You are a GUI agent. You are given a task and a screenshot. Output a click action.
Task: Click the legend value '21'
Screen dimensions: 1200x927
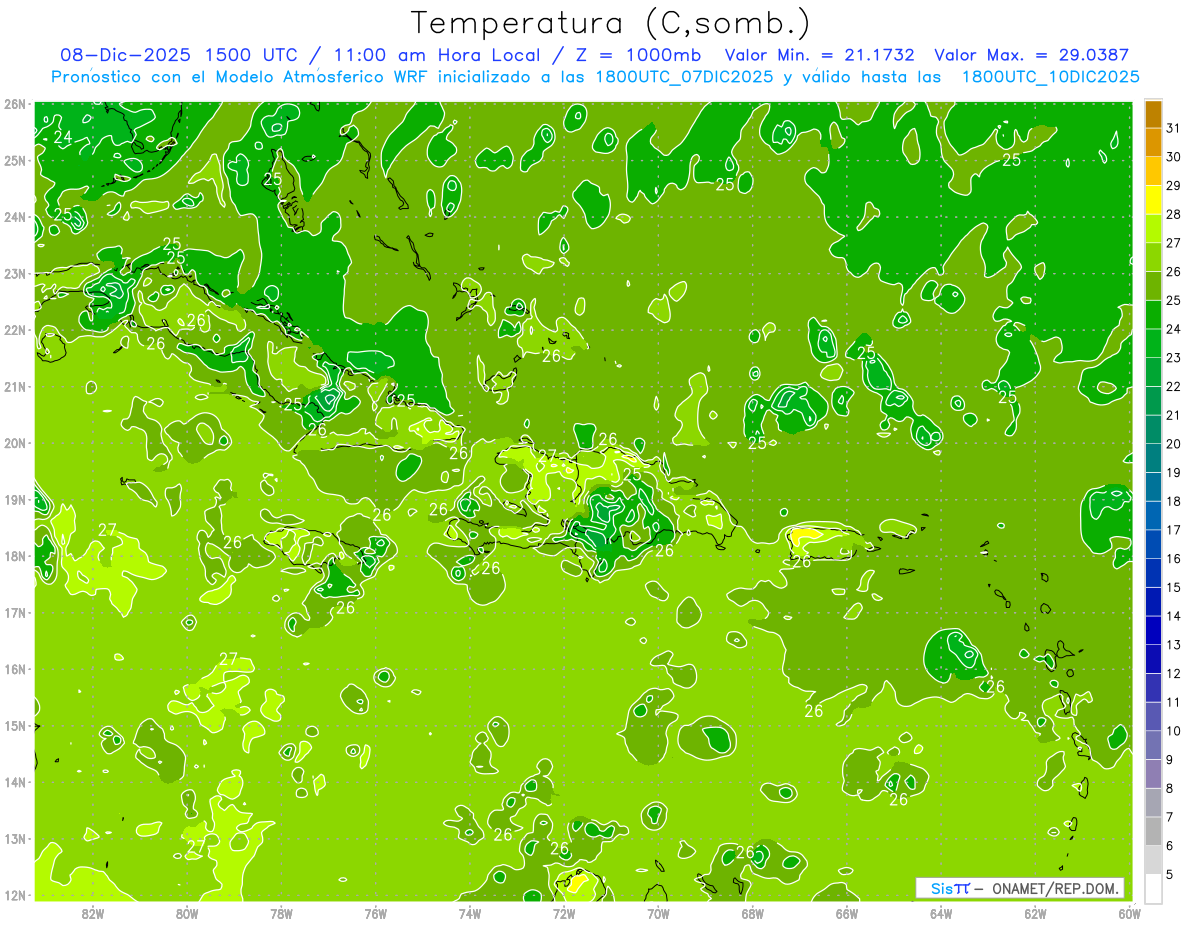pos(1173,415)
